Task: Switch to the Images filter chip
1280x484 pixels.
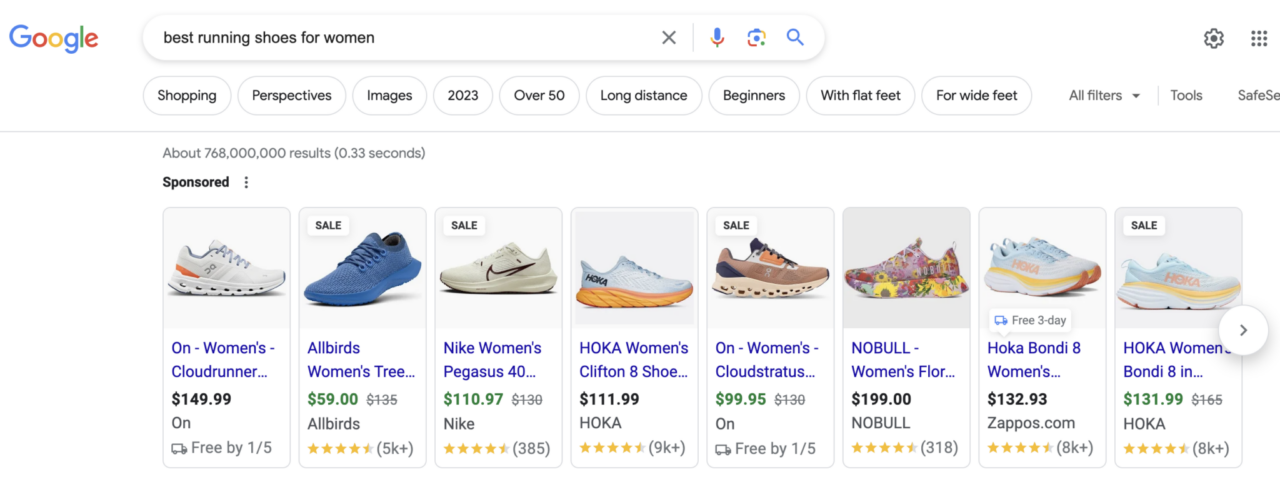Action: 389,96
